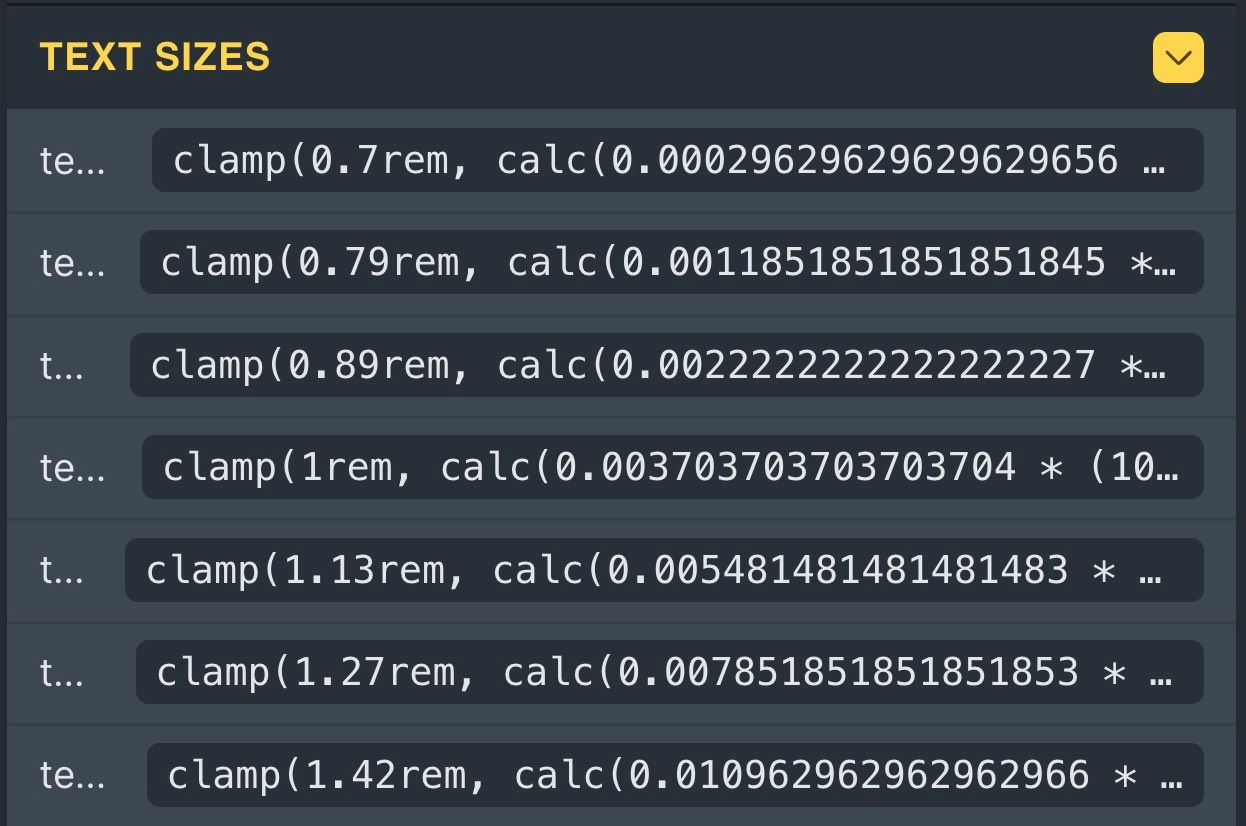Click the clamp(1.42rem value field
Screen dimensions: 1246x826
pos(674,775)
